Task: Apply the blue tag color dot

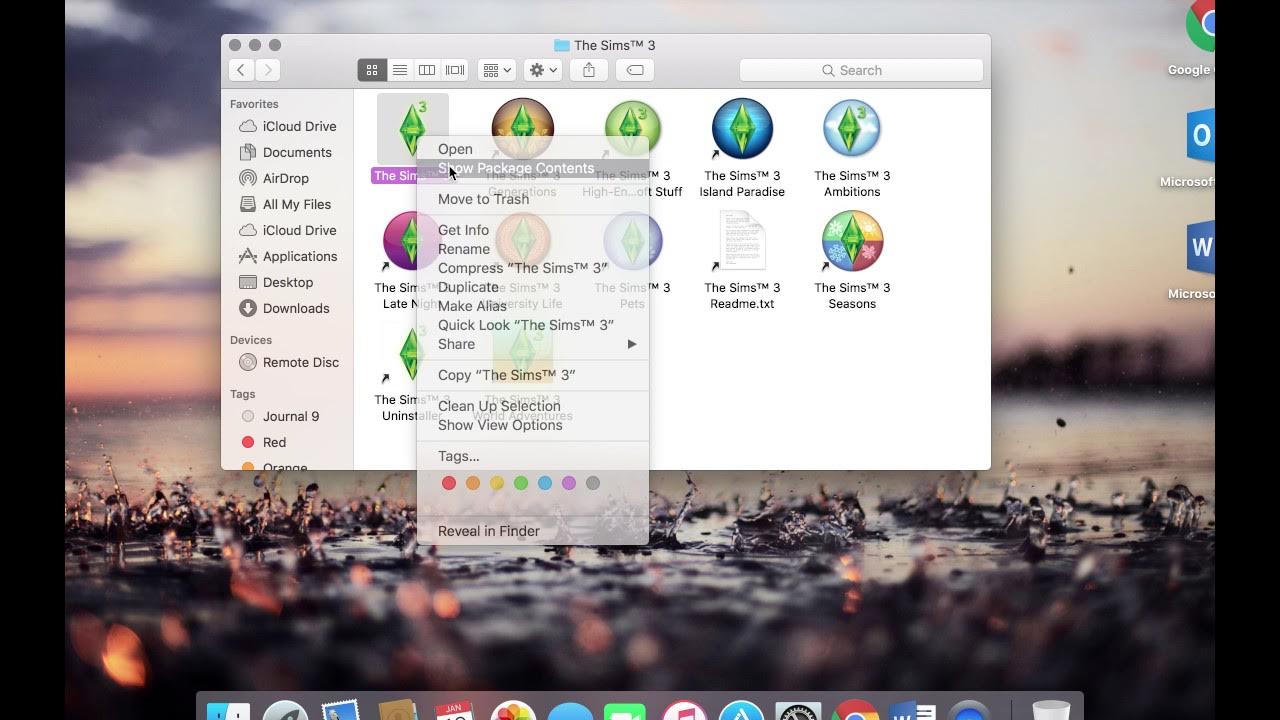Action: pyautogui.click(x=545, y=483)
